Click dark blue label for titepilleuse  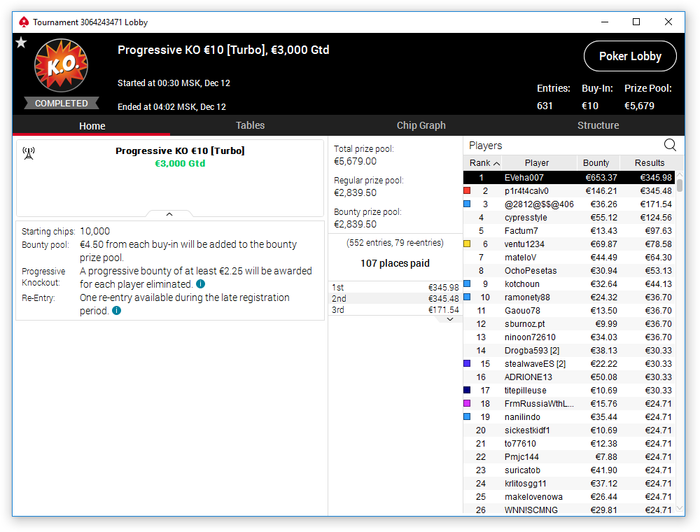click(467, 390)
